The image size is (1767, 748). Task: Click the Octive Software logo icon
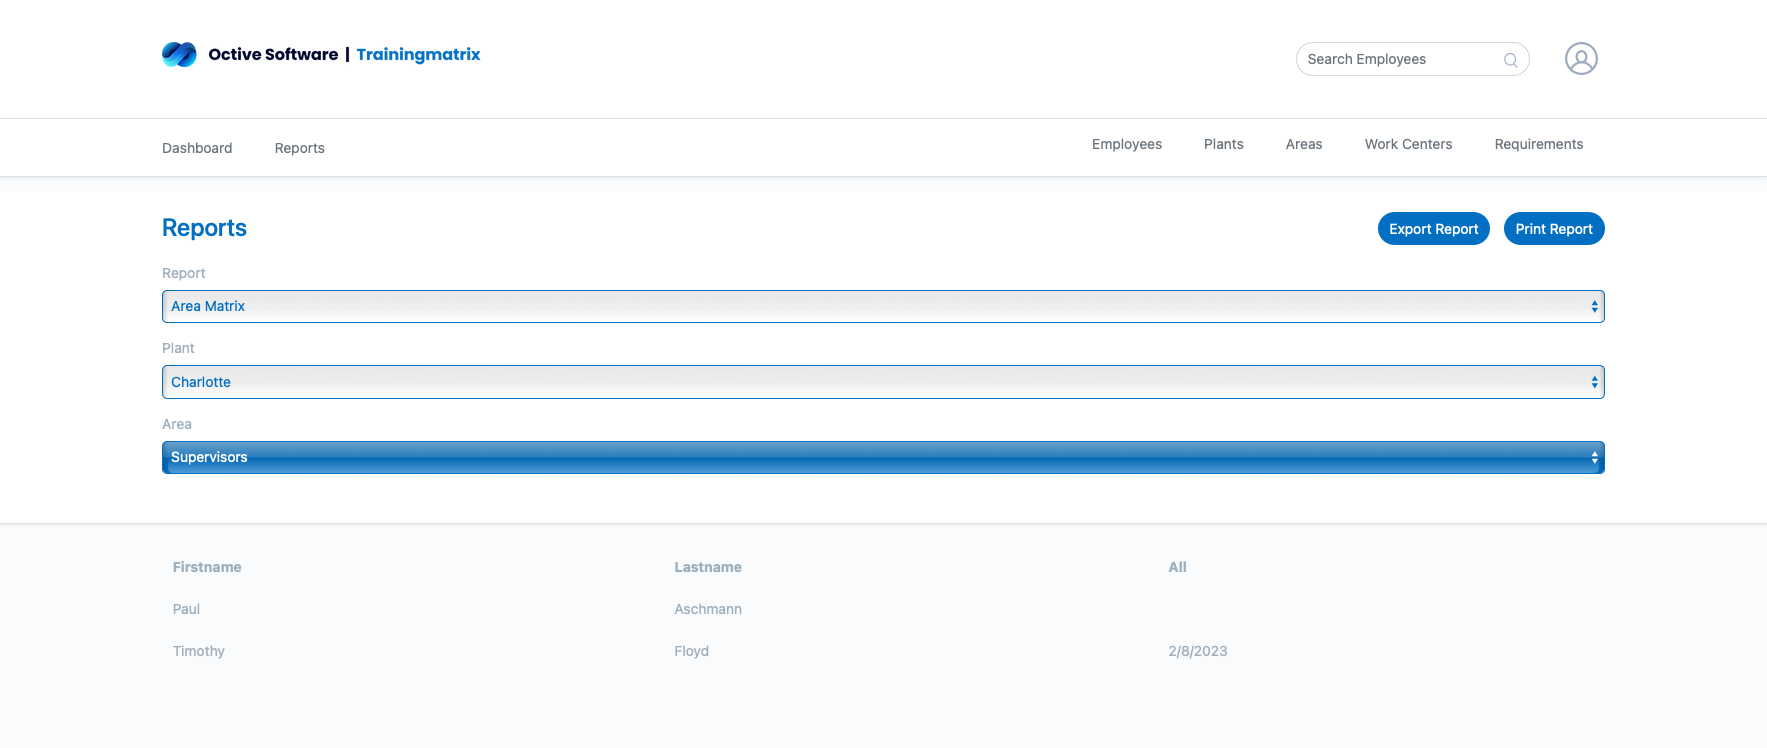(179, 54)
